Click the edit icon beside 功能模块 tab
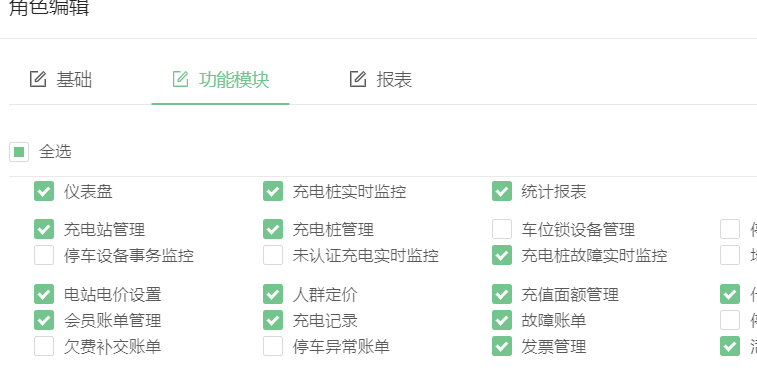Image resolution: width=757 pixels, height=374 pixels. coord(181,79)
